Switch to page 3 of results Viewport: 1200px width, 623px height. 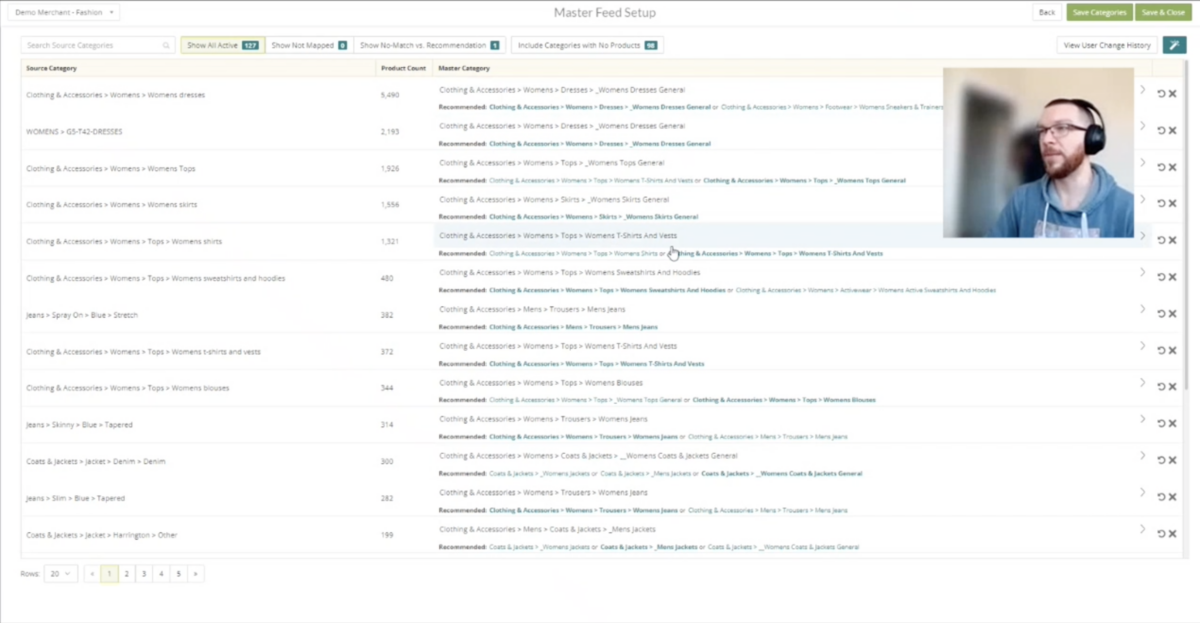click(x=142, y=573)
